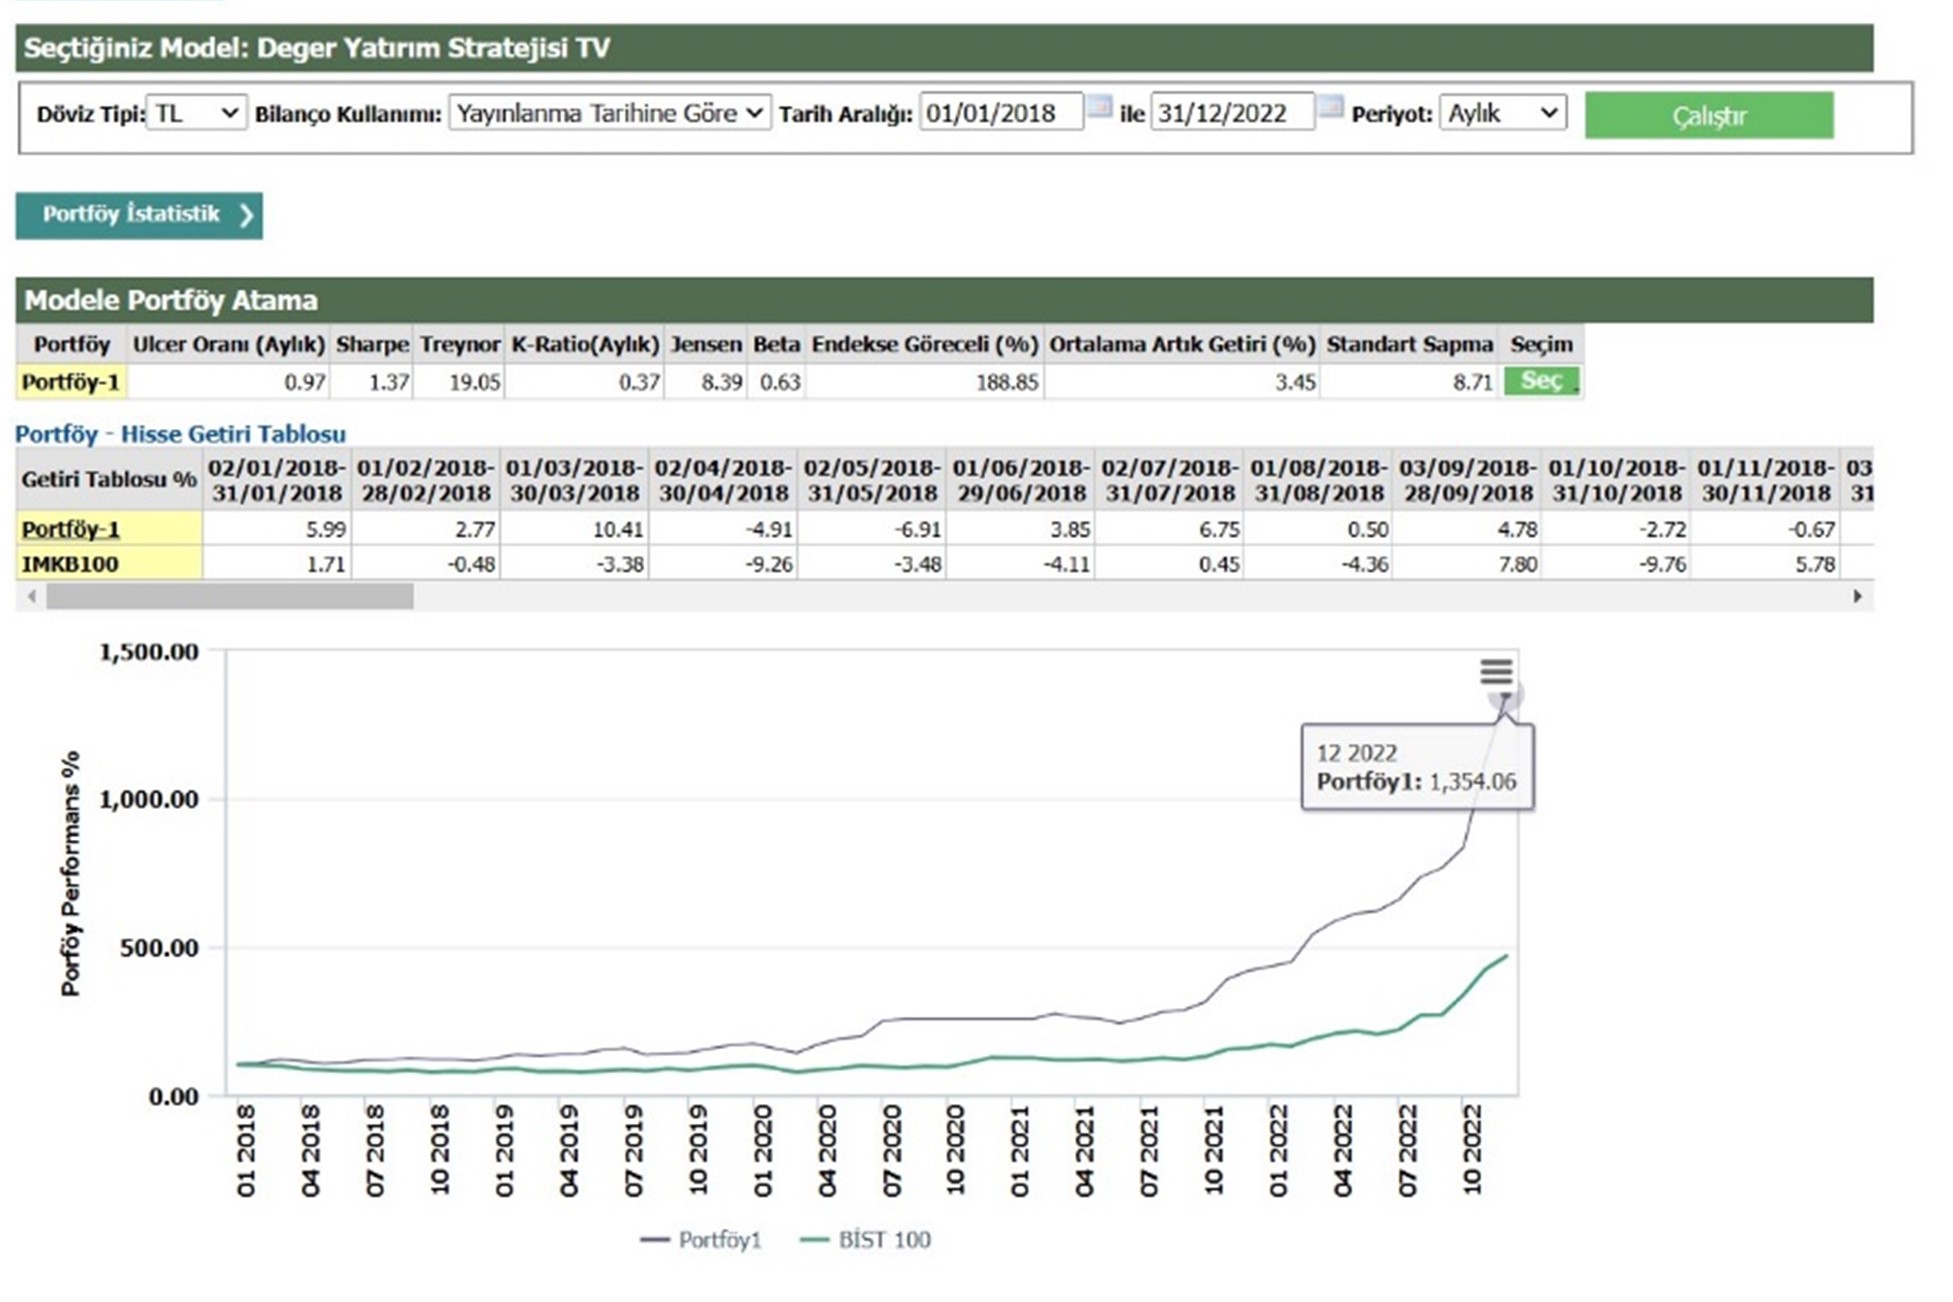Click the green Seç button for Portföy-1
This screenshot has width=1953, height=1302.
pos(1541,381)
